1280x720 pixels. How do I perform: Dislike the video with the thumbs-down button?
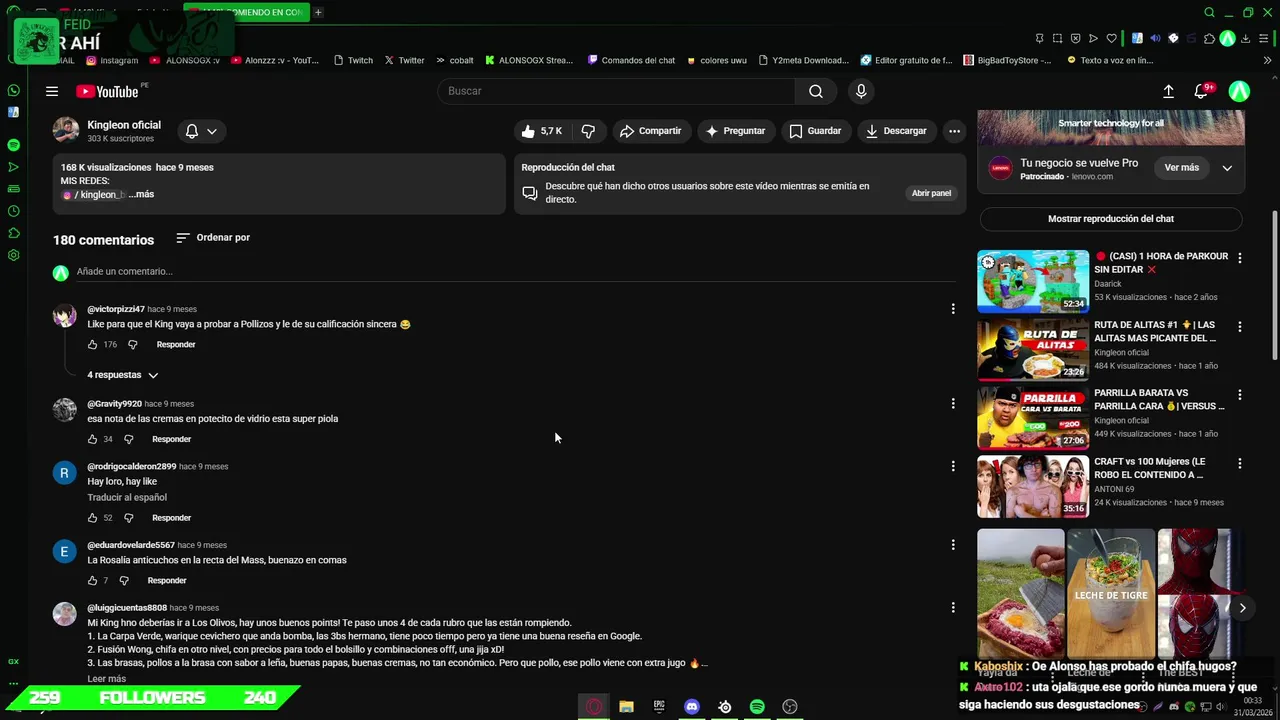click(x=588, y=131)
